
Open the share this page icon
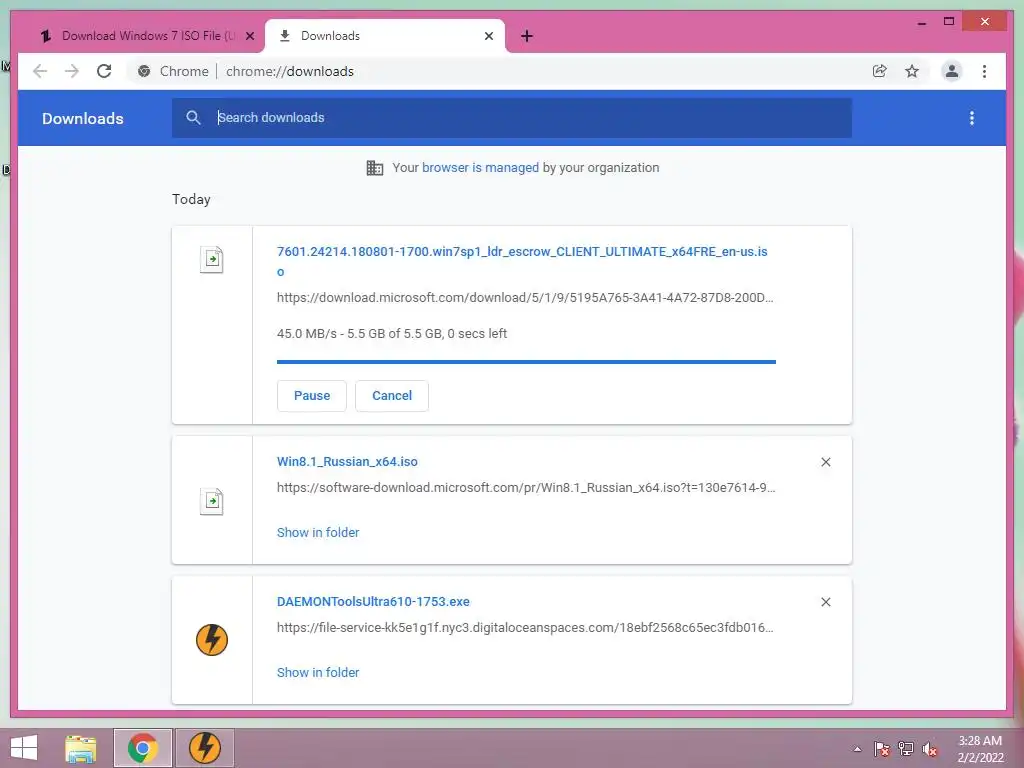click(x=880, y=71)
